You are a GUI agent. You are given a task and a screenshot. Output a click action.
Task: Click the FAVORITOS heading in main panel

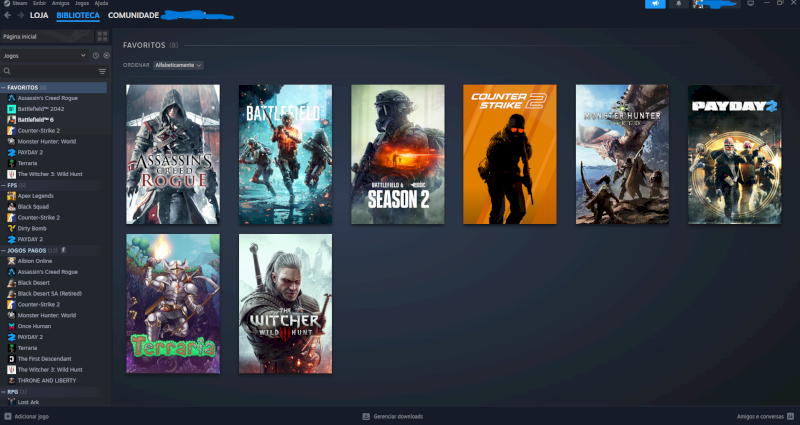144,45
